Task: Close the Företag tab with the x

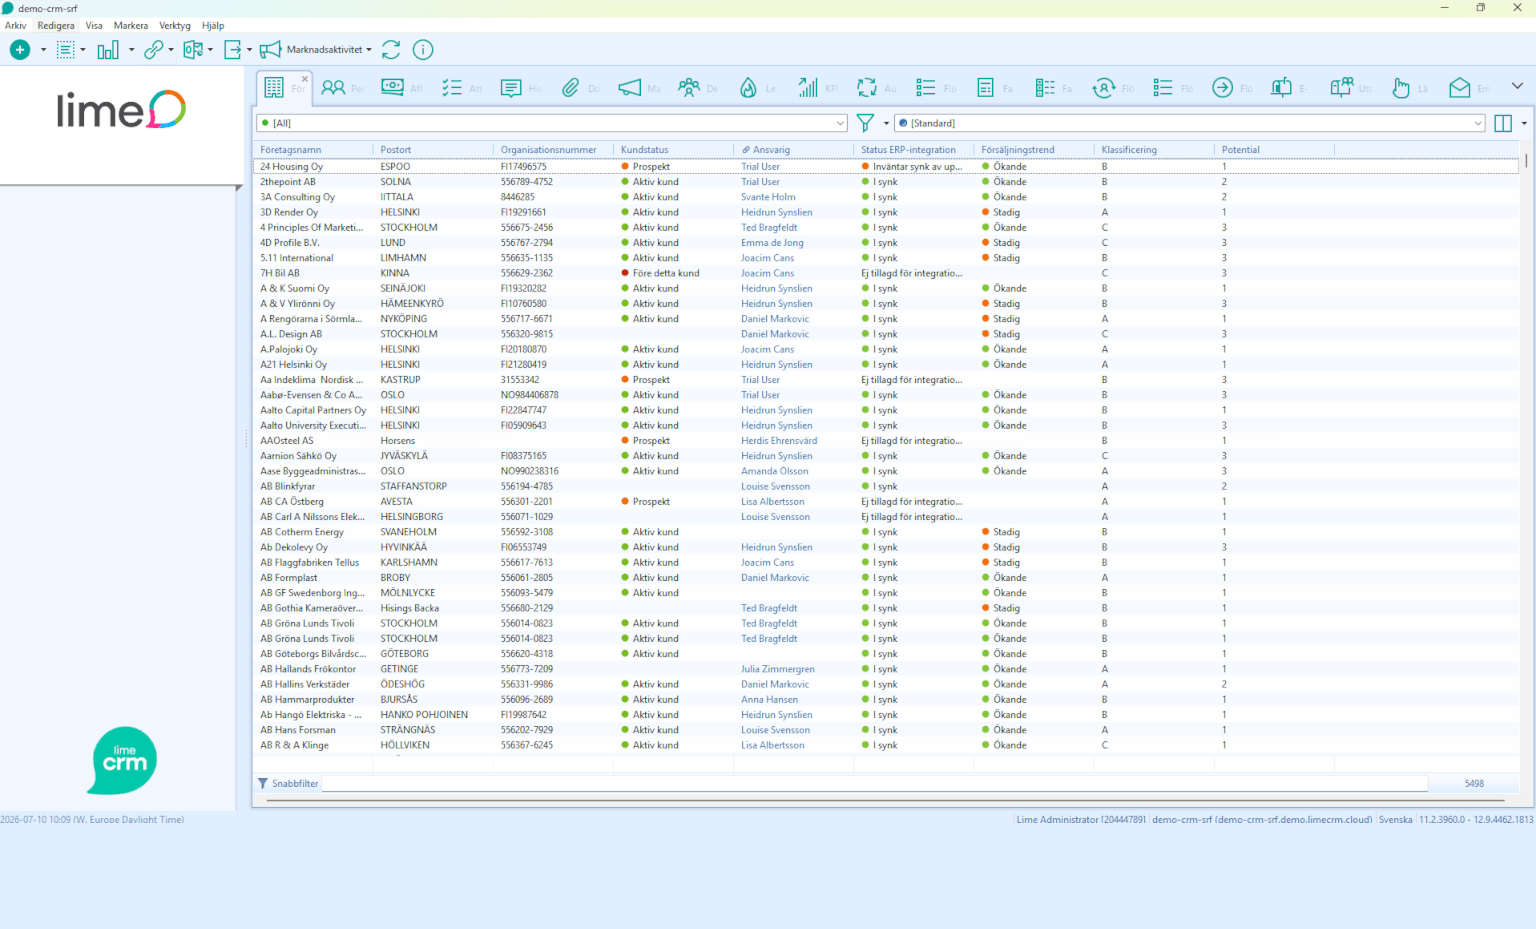Action: click(305, 78)
